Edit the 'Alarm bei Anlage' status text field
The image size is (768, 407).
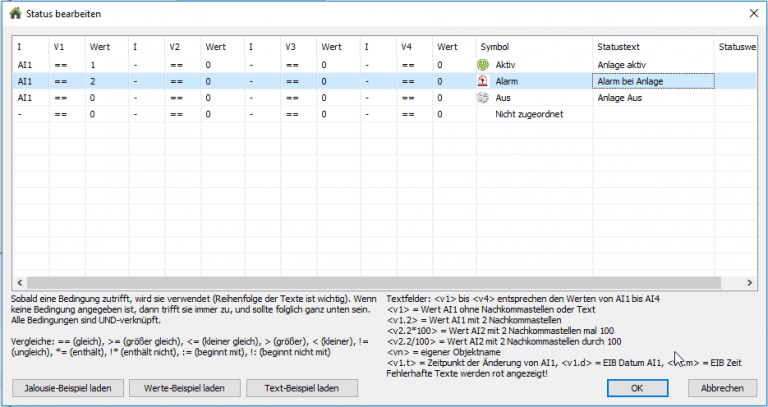[652, 81]
